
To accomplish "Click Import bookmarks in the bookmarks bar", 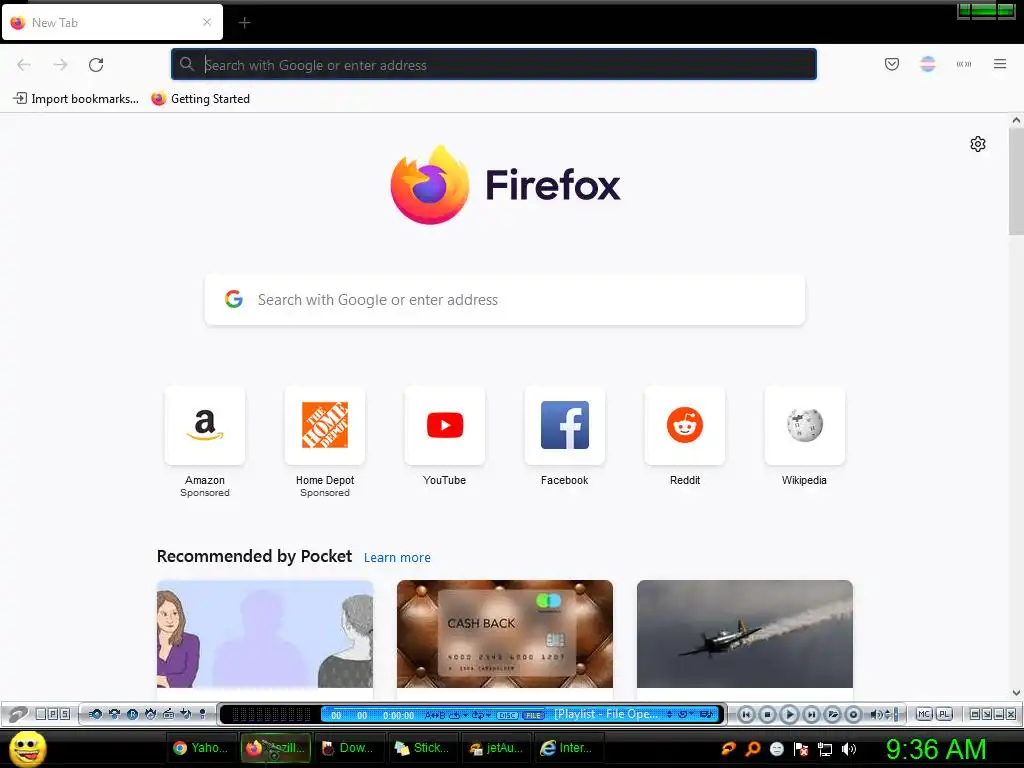I will coord(76,99).
